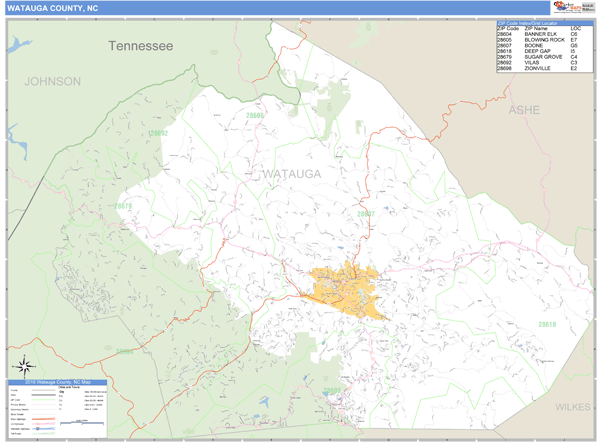Click the 28607 ZIP code map label
Screen dimensions: 600x442
point(367,214)
